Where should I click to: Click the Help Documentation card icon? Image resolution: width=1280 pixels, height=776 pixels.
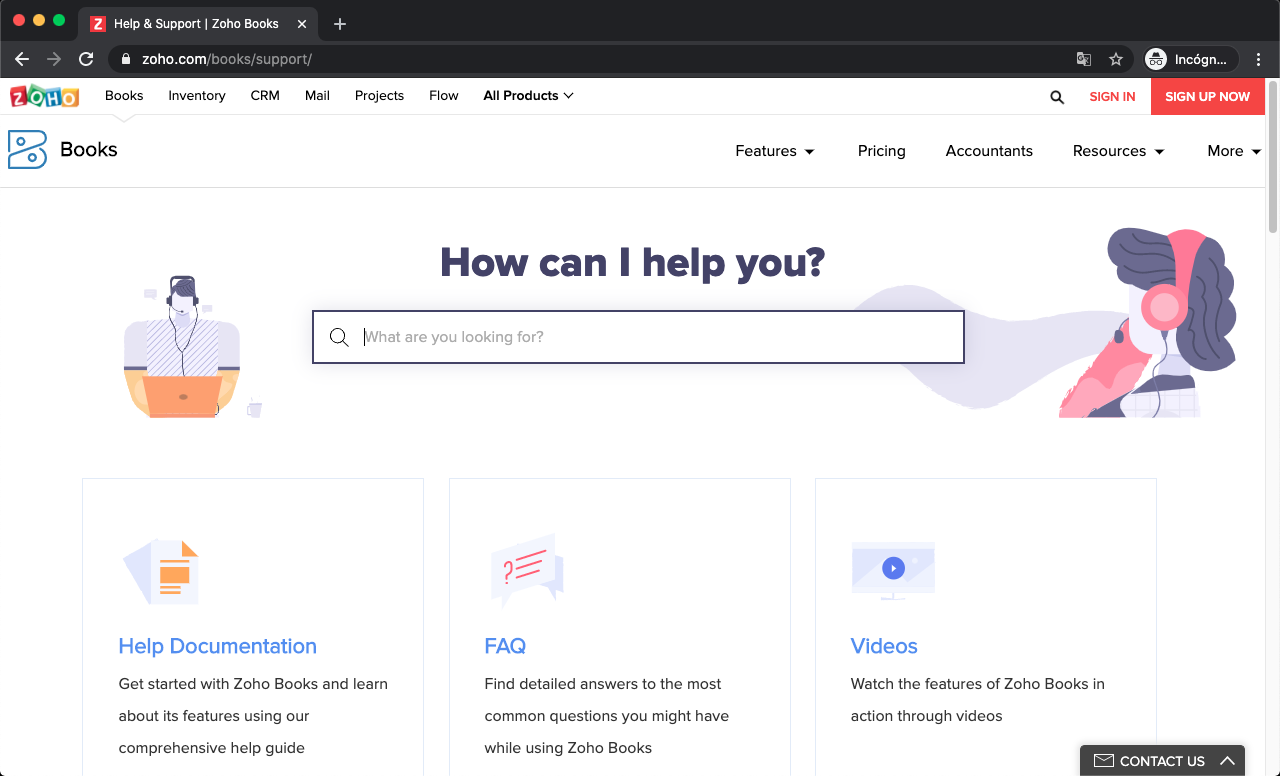point(161,572)
